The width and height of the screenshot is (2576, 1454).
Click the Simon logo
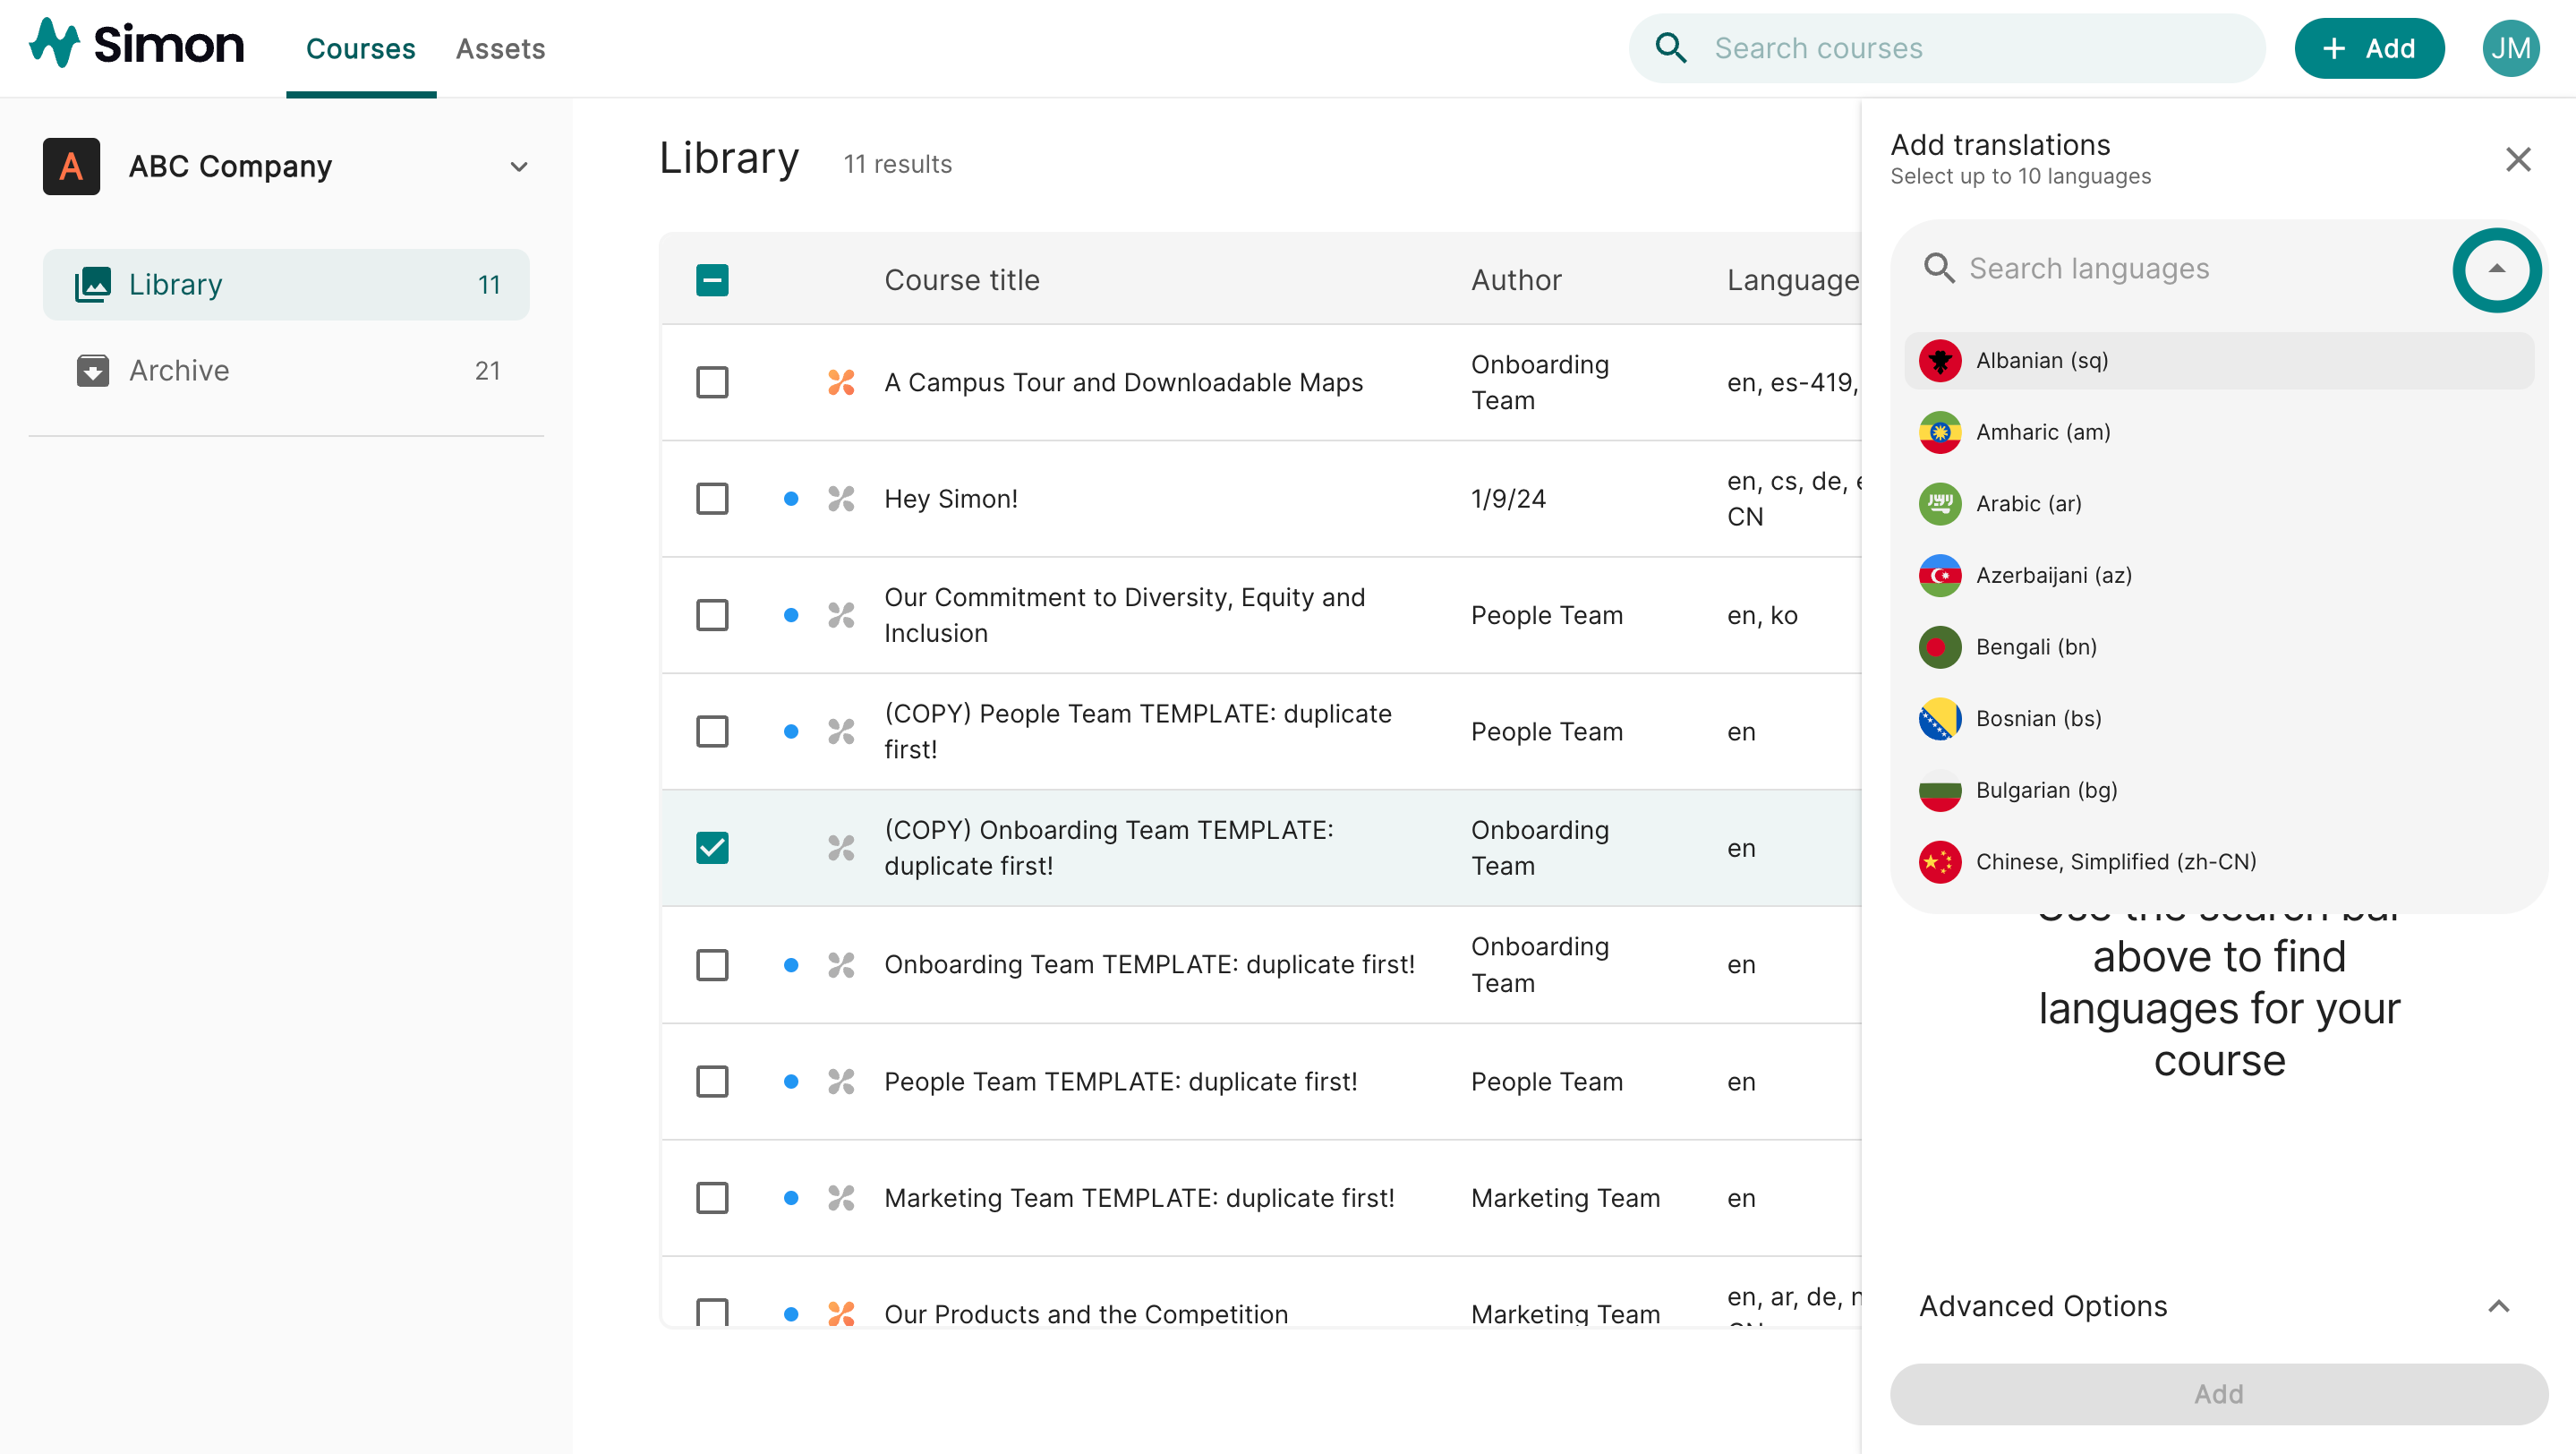click(x=137, y=45)
